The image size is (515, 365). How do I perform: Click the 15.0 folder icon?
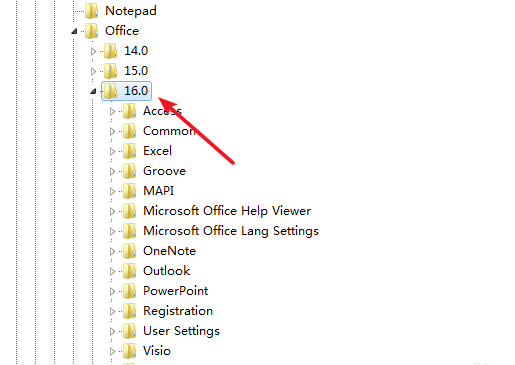110,71
